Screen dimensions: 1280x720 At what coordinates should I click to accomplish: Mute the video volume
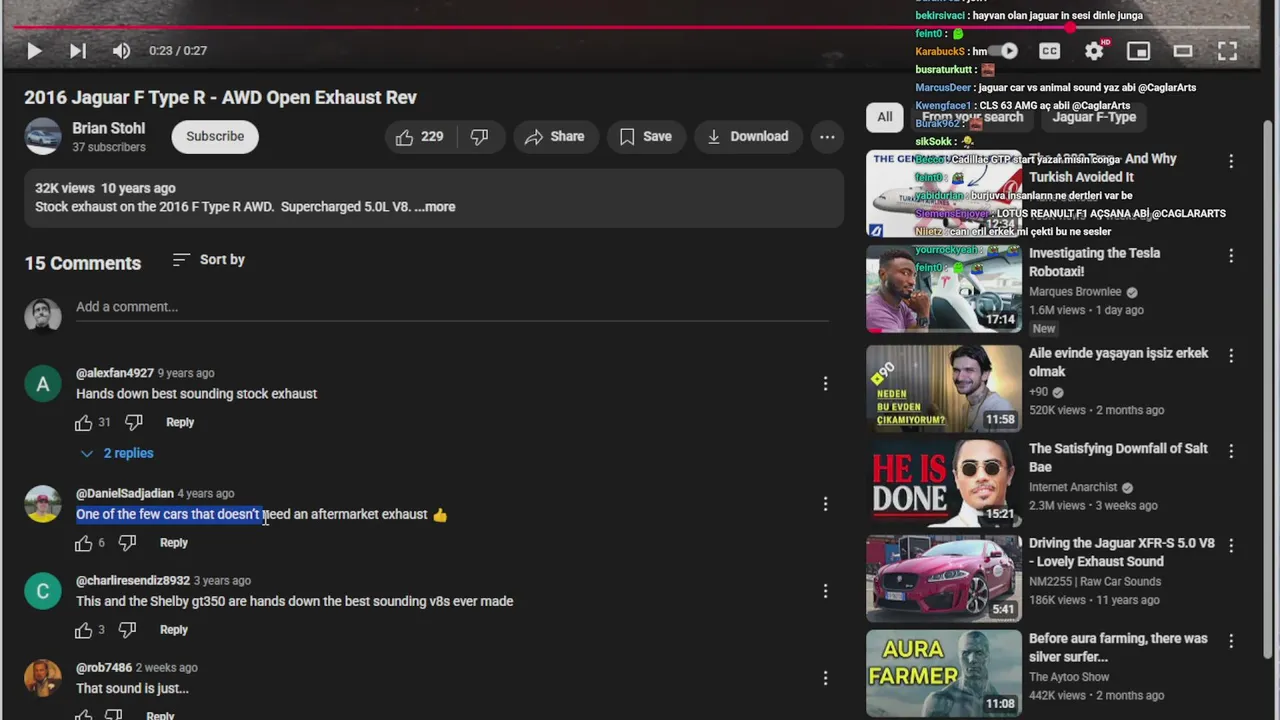click(121, 51)
